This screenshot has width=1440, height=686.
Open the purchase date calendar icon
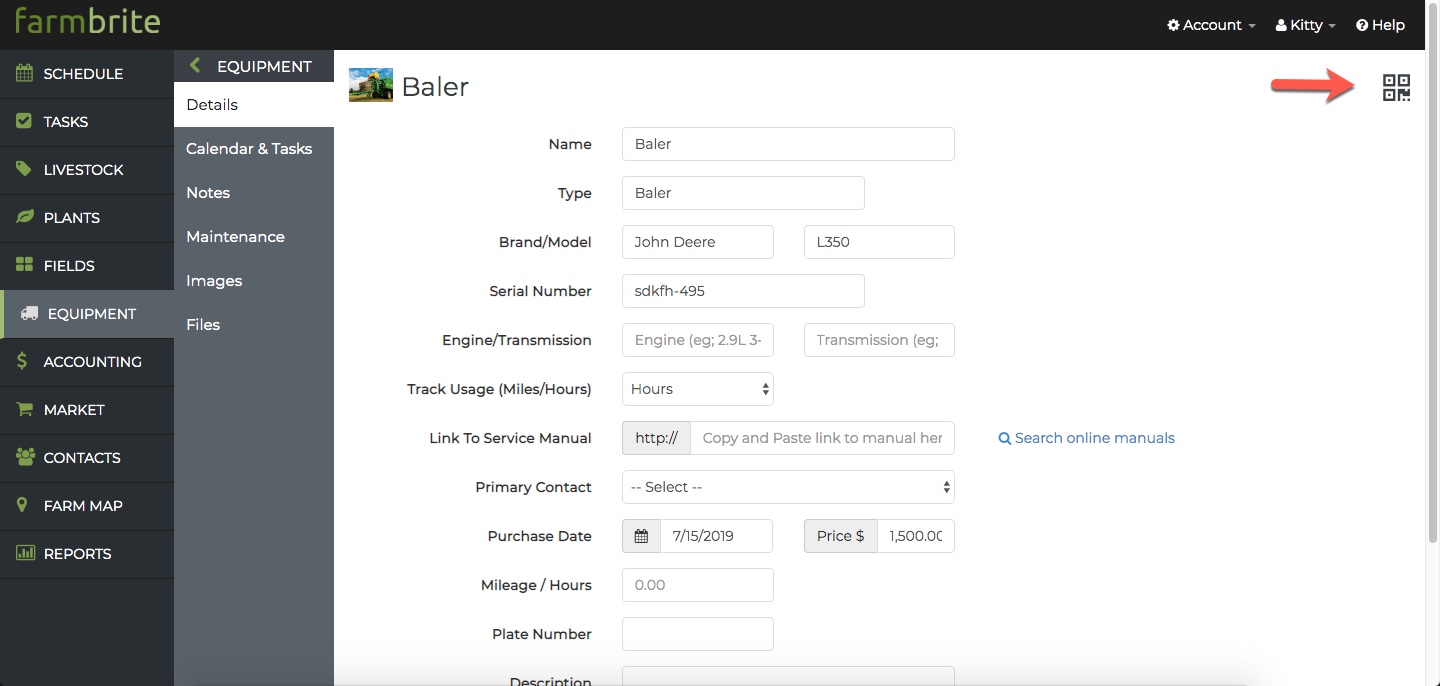point(641,536)
